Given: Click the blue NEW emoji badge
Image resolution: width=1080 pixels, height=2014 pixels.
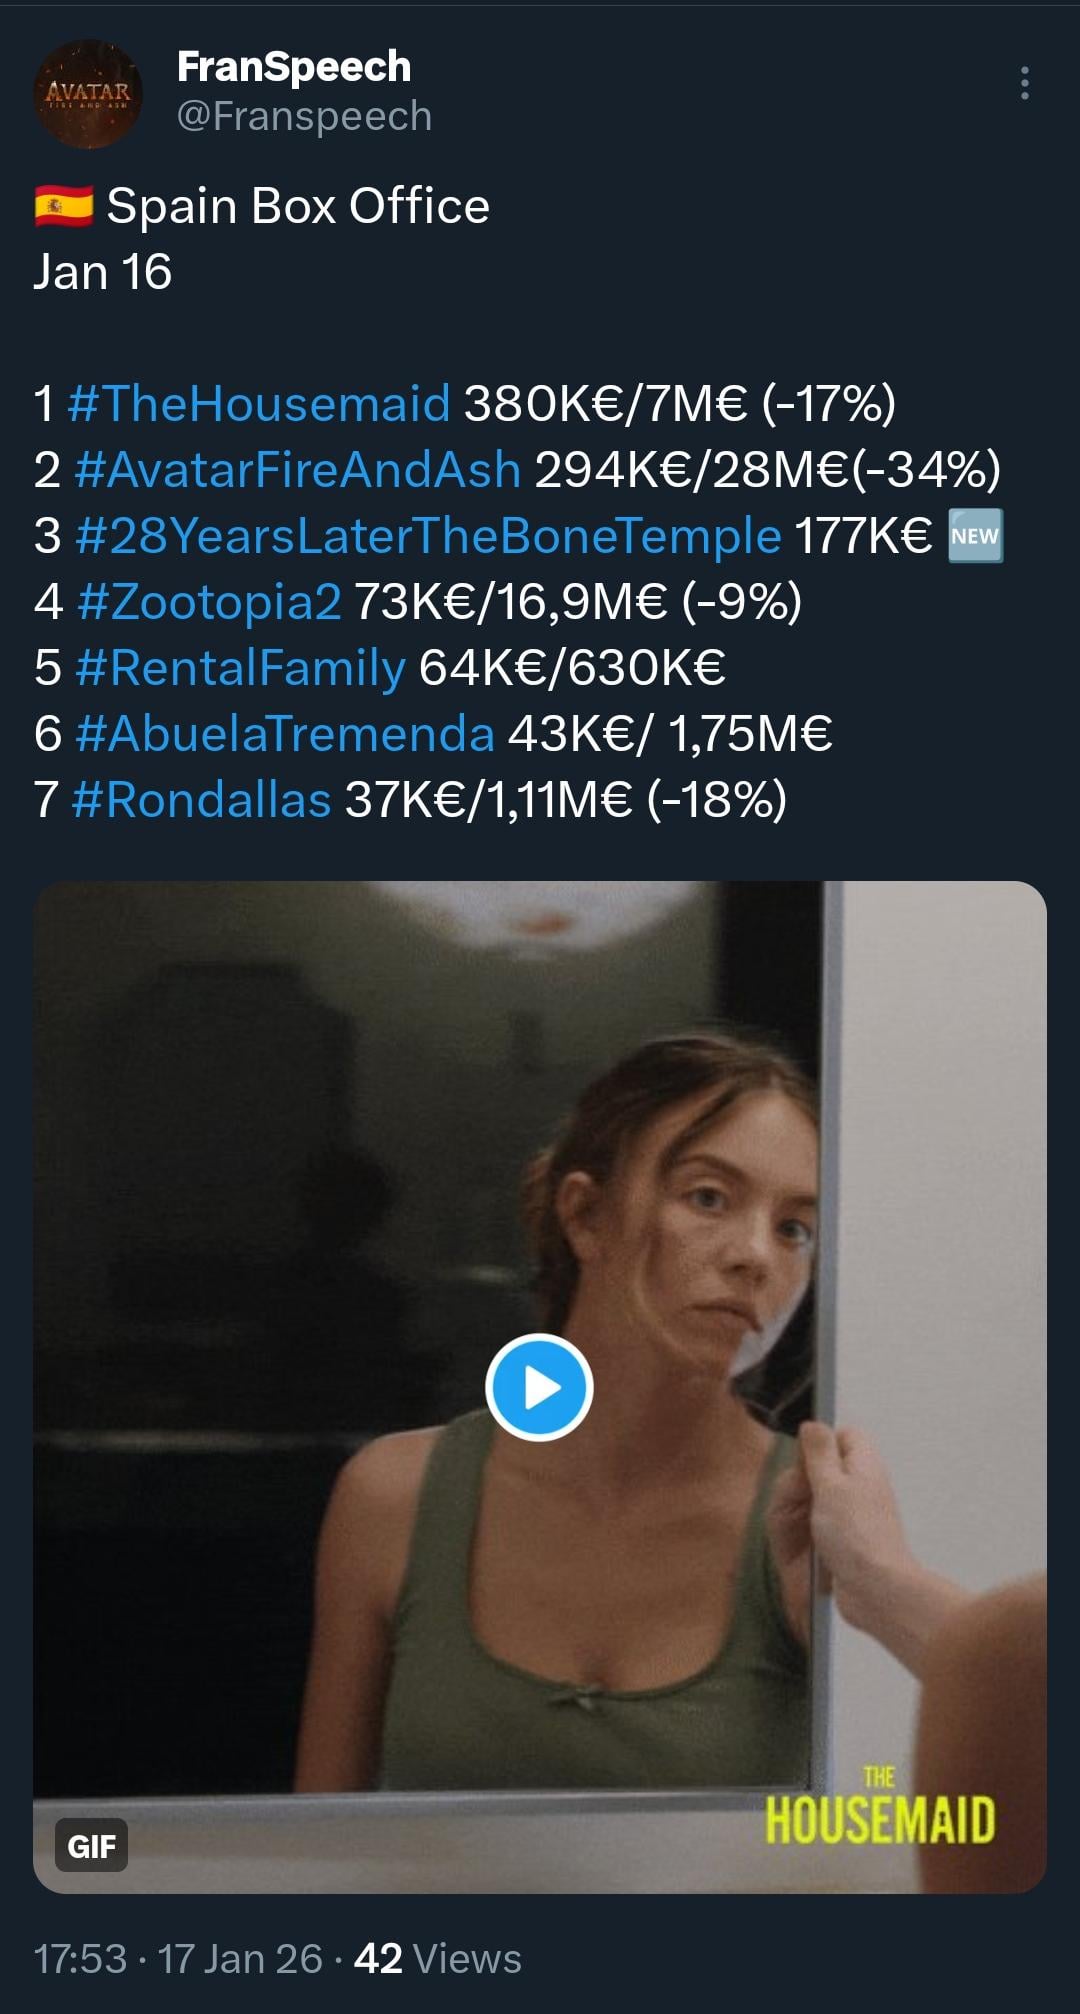Looking at the screenshot, I should point(975,536).
